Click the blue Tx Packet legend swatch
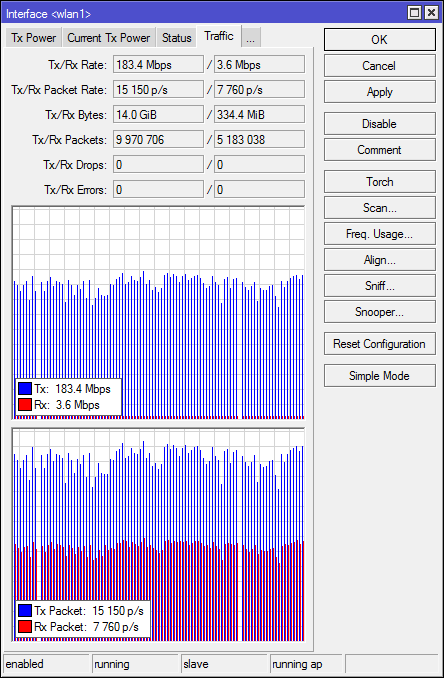444x678 pixels. [x=25, y=611]
